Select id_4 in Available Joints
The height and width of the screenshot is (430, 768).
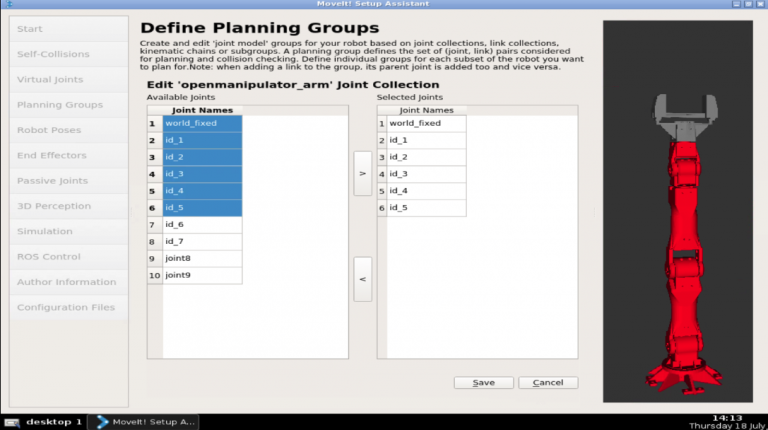pyautogui.click(x=202, y=191)
